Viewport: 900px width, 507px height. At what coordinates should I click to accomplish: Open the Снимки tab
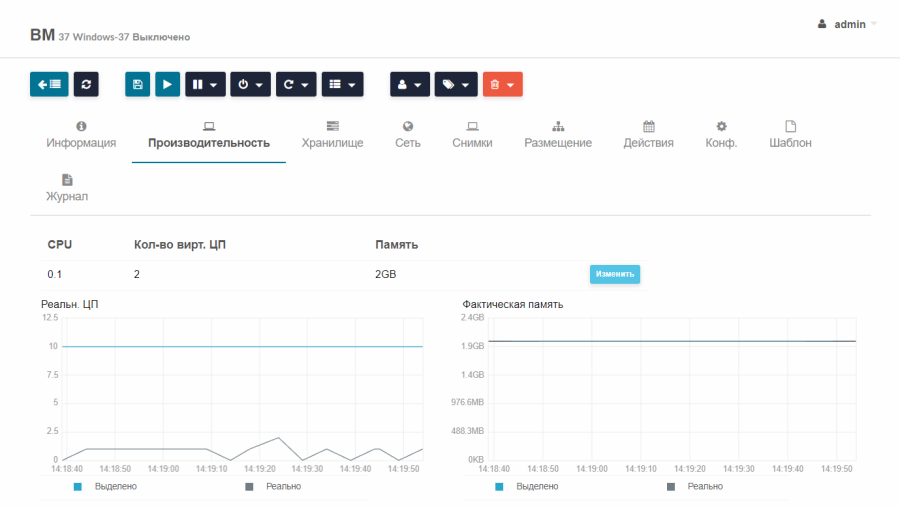472,136
